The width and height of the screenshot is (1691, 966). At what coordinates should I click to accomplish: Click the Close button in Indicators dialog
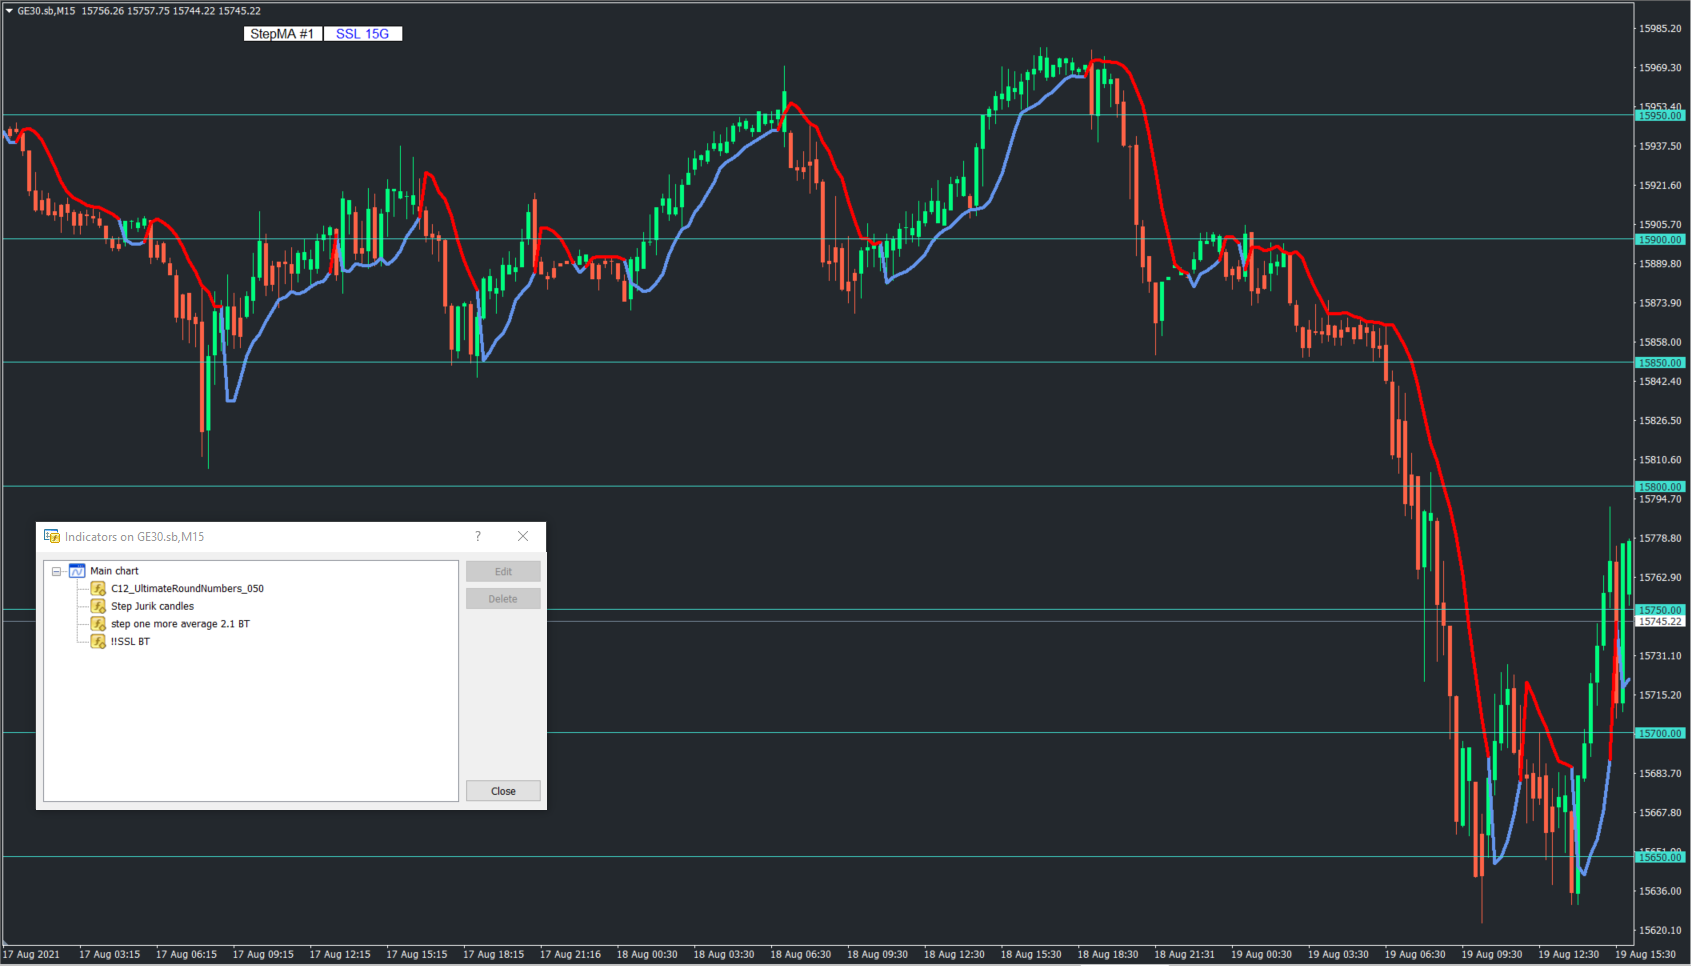pyautogui.click(x=503, y=791)
